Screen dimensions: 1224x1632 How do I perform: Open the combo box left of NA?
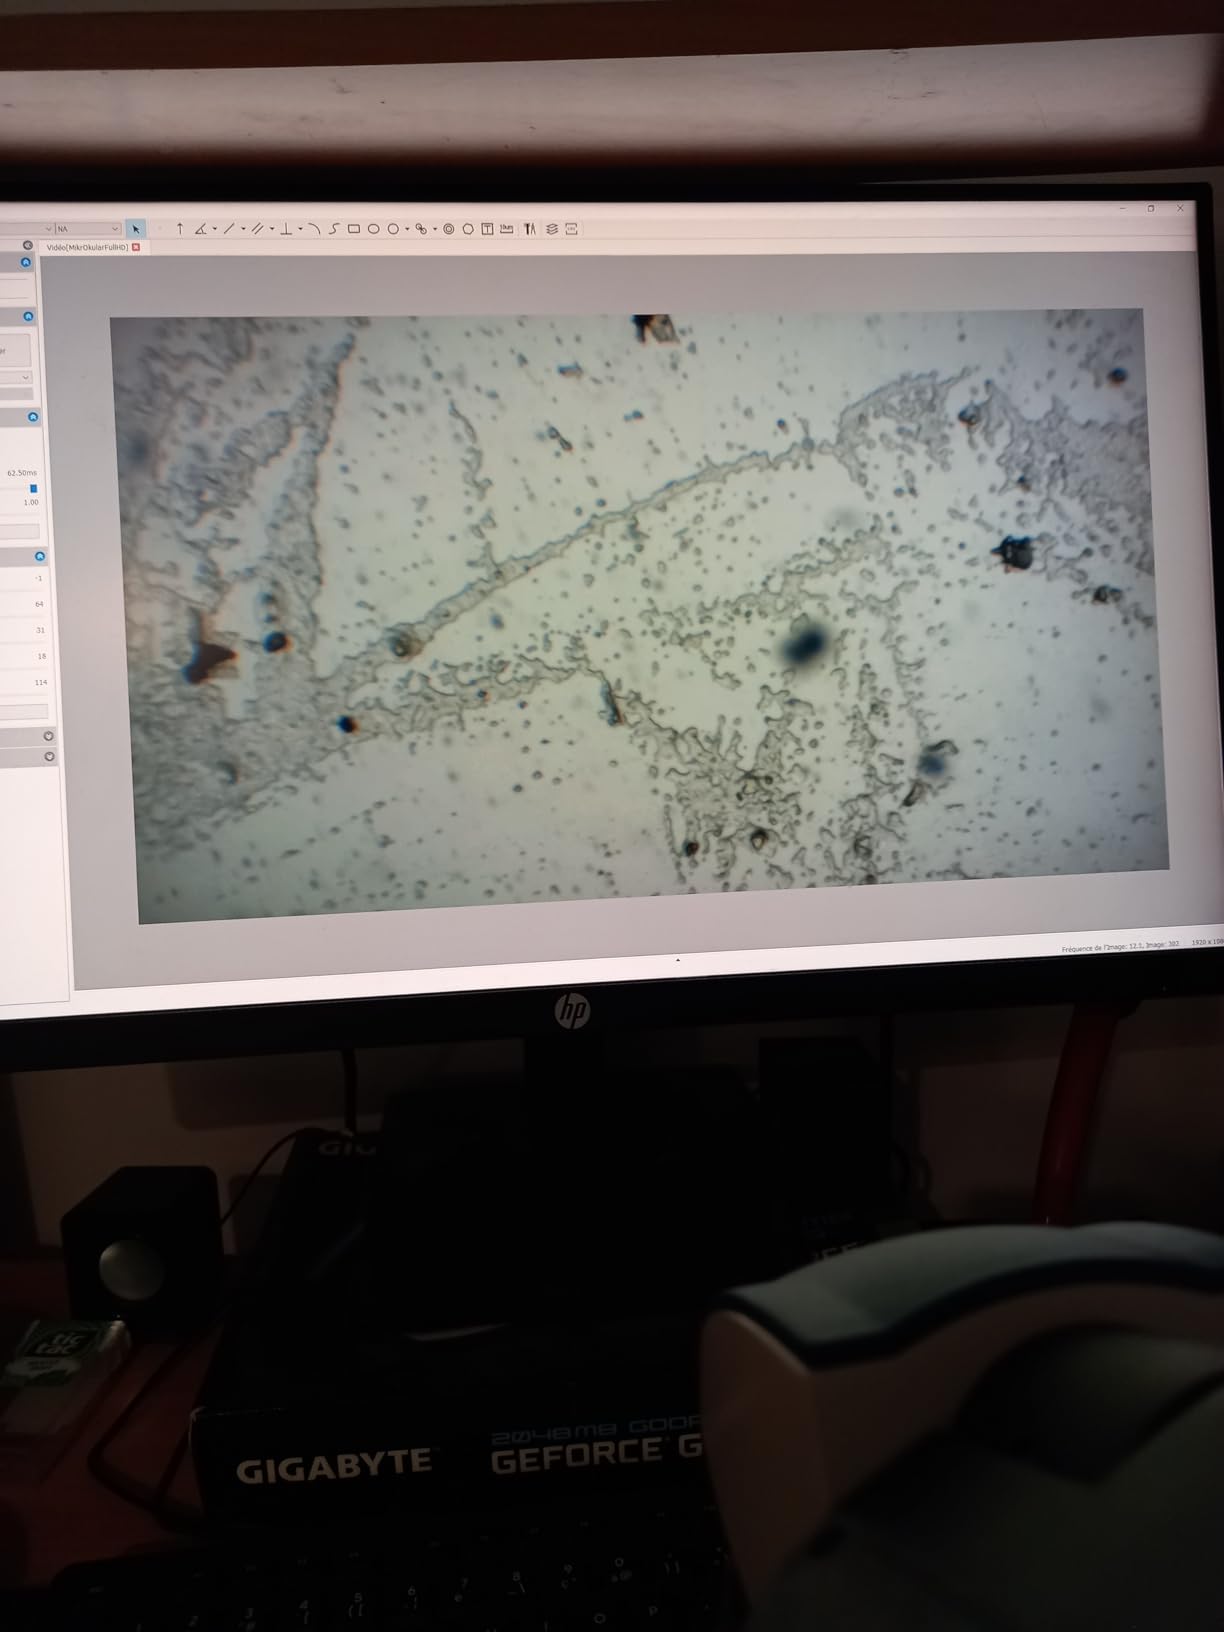[26, 229]
